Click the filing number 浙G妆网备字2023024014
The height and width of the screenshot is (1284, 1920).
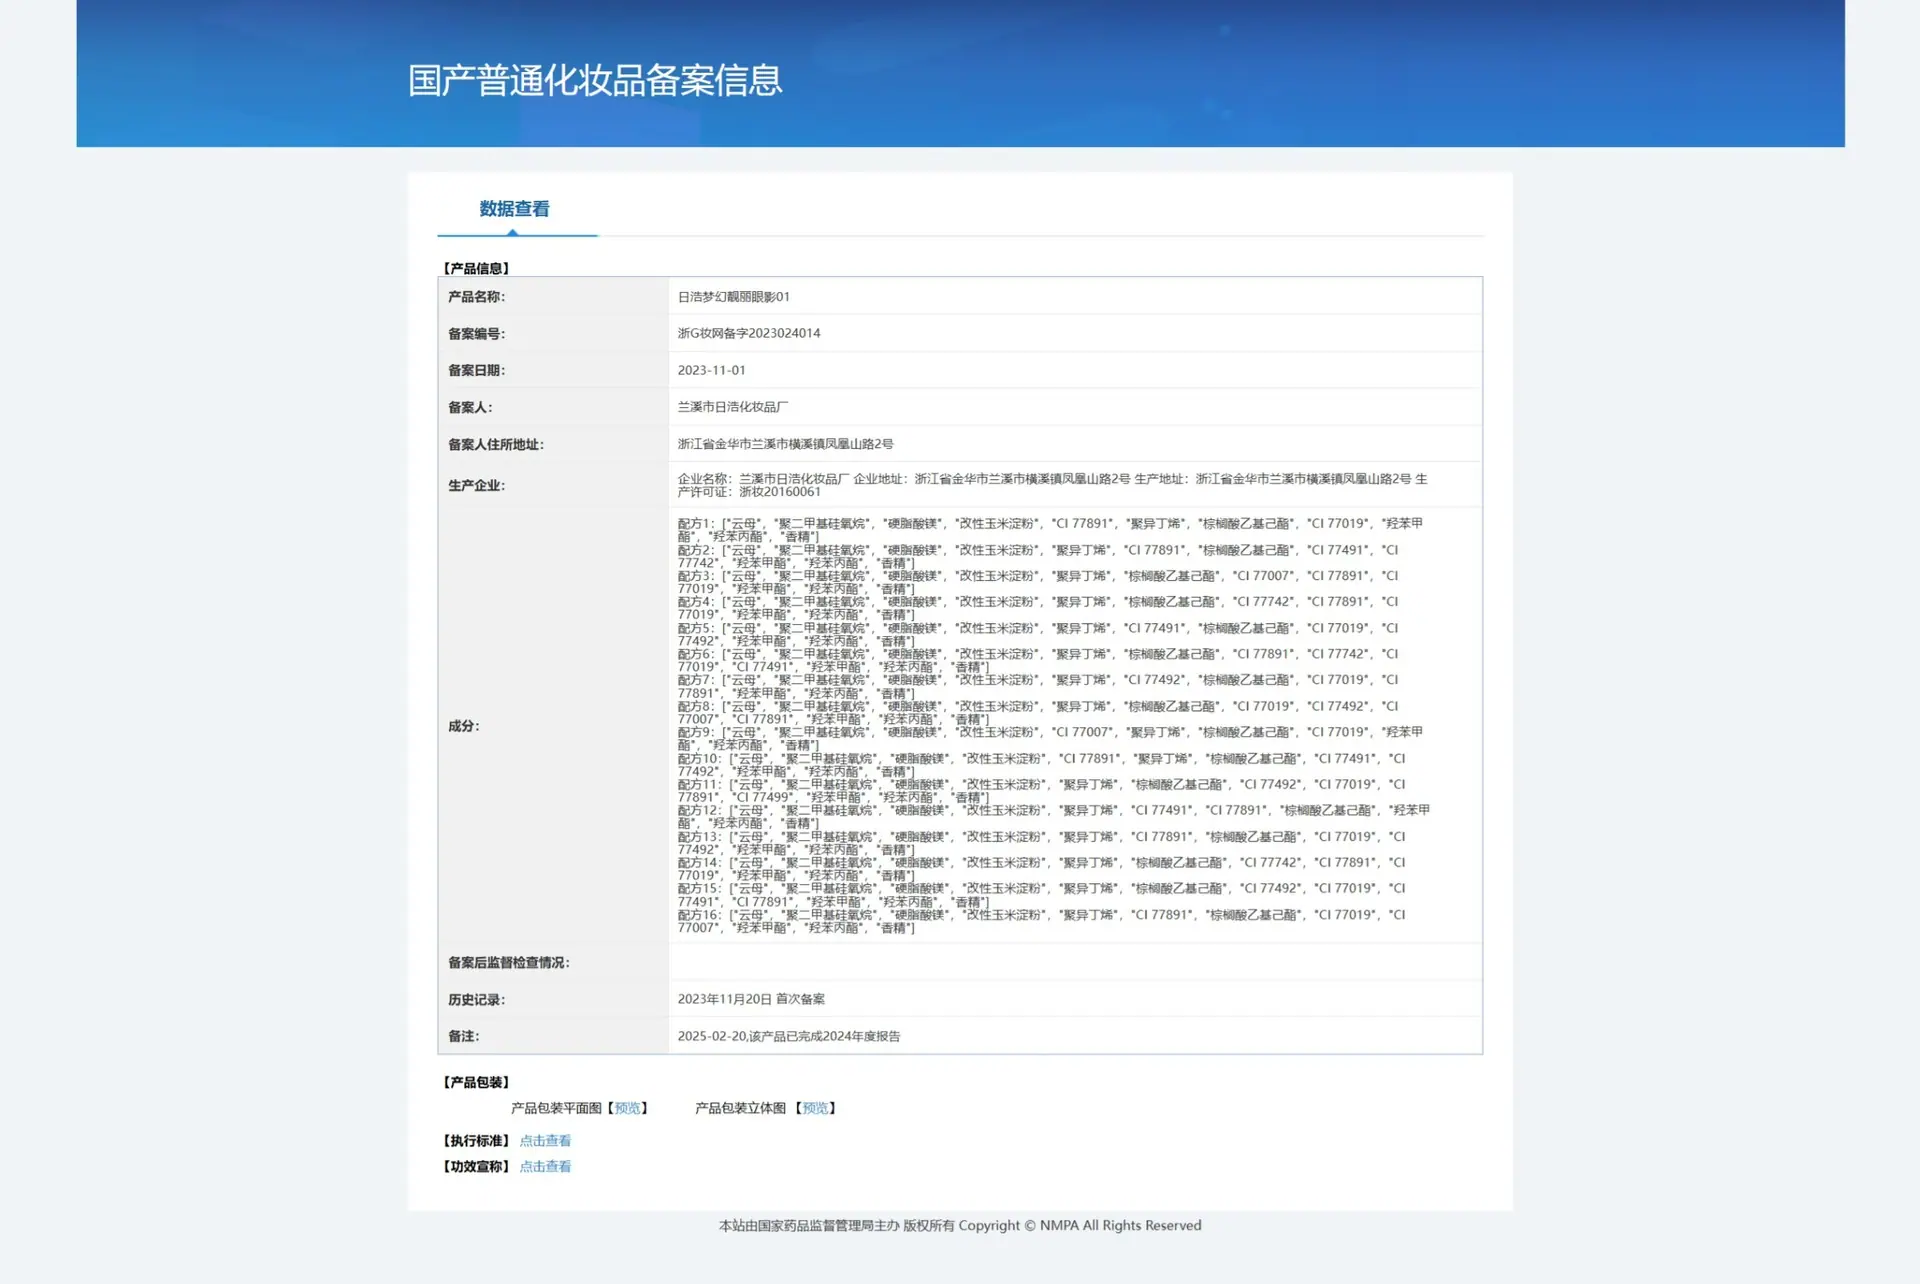pyautogui.click(x=749, y=333)
